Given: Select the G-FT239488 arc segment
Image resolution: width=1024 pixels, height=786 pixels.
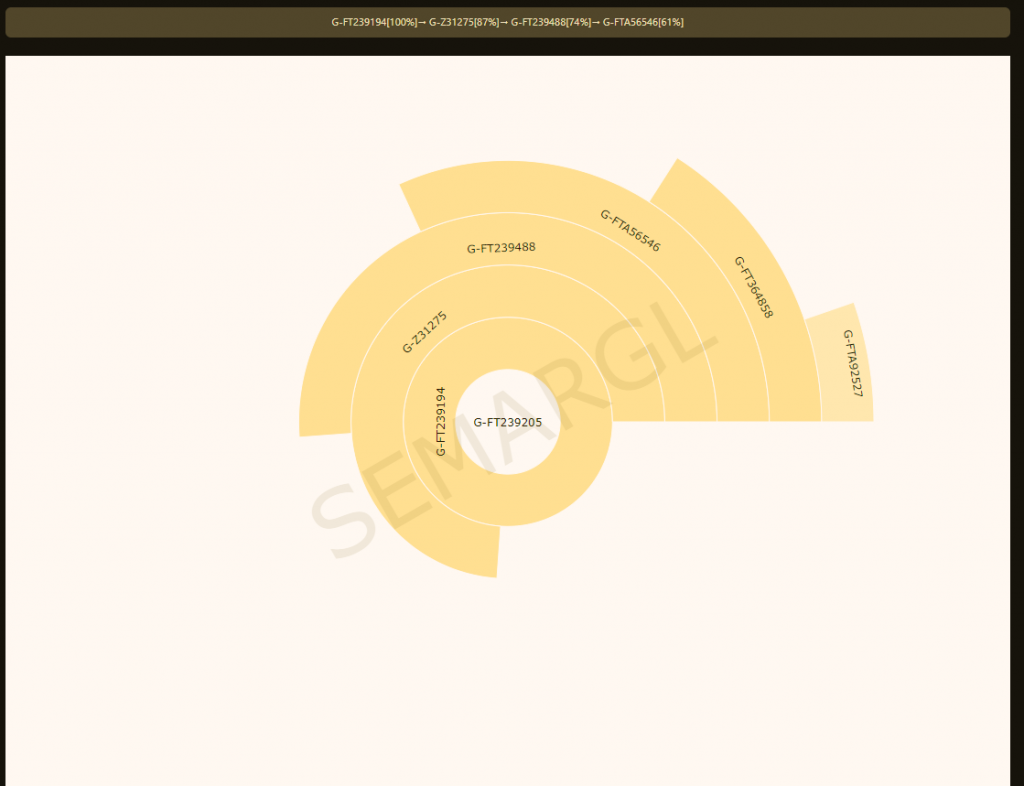Looking at the screenshot, I should pos(501,248).
